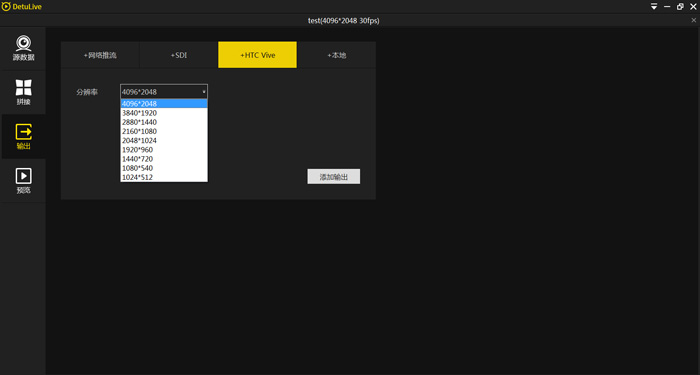Click the DetuLive logo icon

coord(6,7)
